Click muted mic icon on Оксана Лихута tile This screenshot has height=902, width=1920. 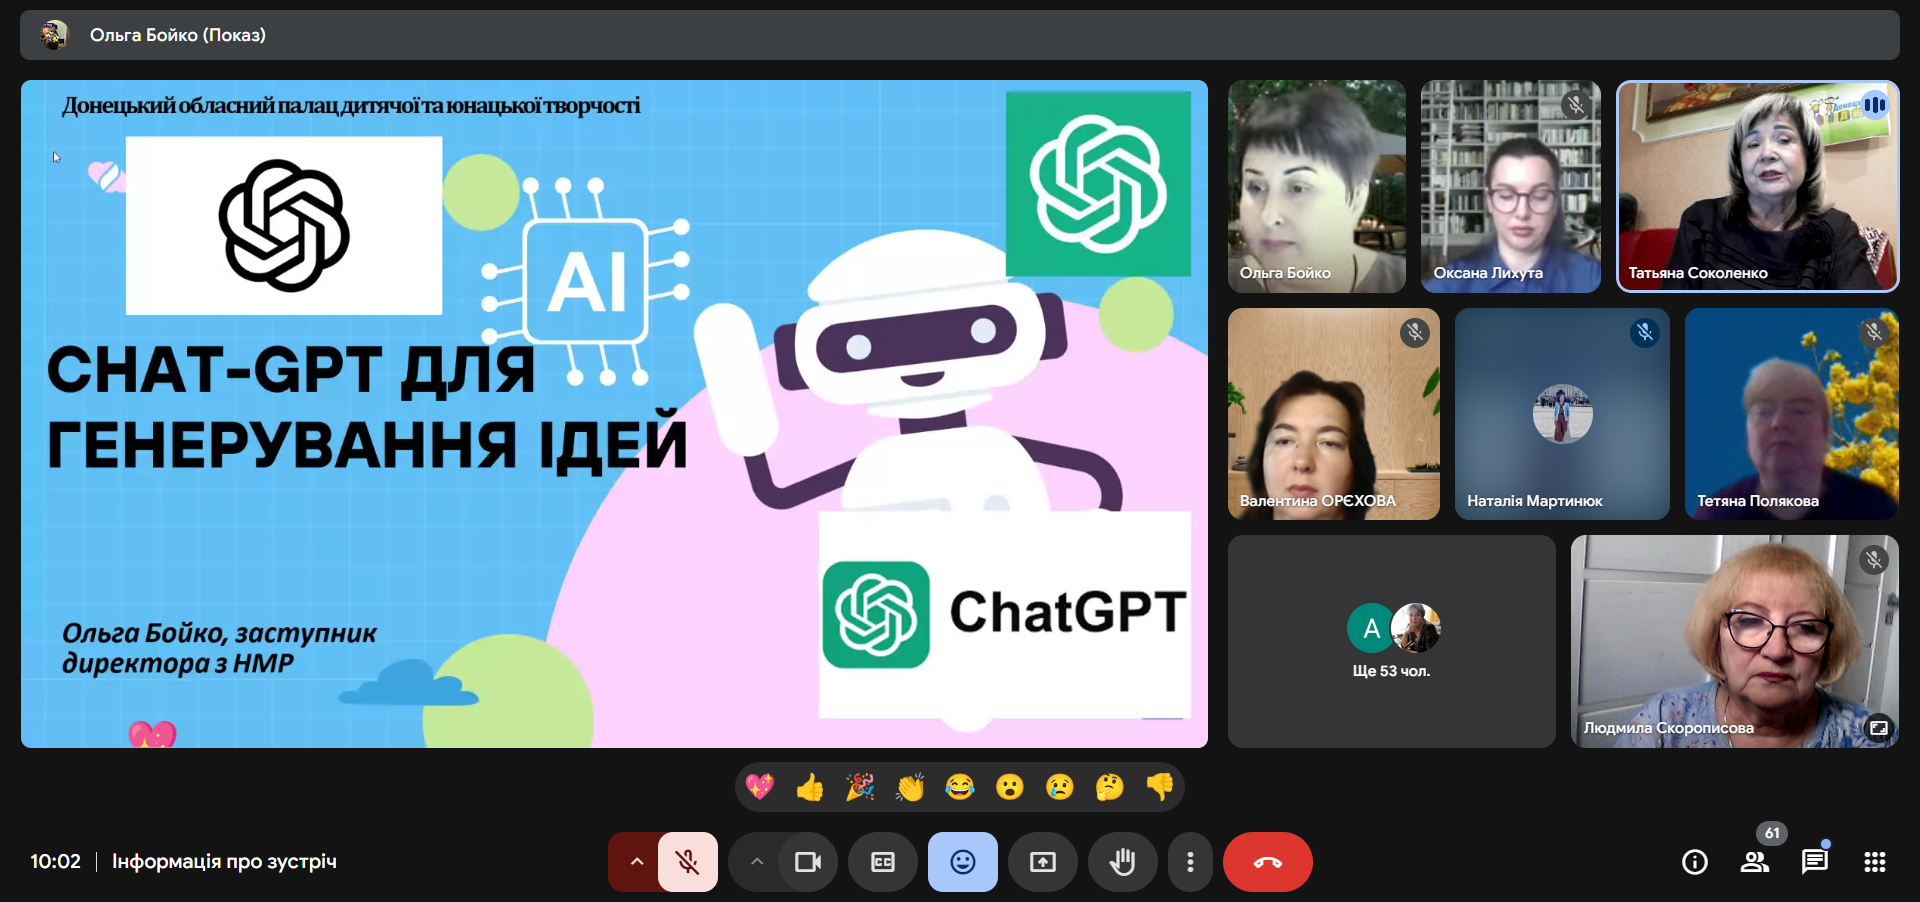tap(1576, 105)
